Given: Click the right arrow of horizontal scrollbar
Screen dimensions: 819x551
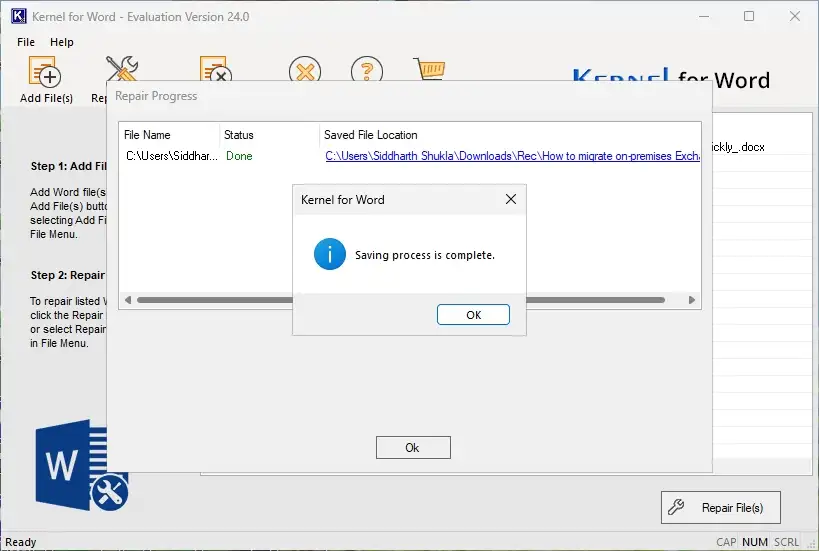Looking at the screenshot, I should (692, 300).
